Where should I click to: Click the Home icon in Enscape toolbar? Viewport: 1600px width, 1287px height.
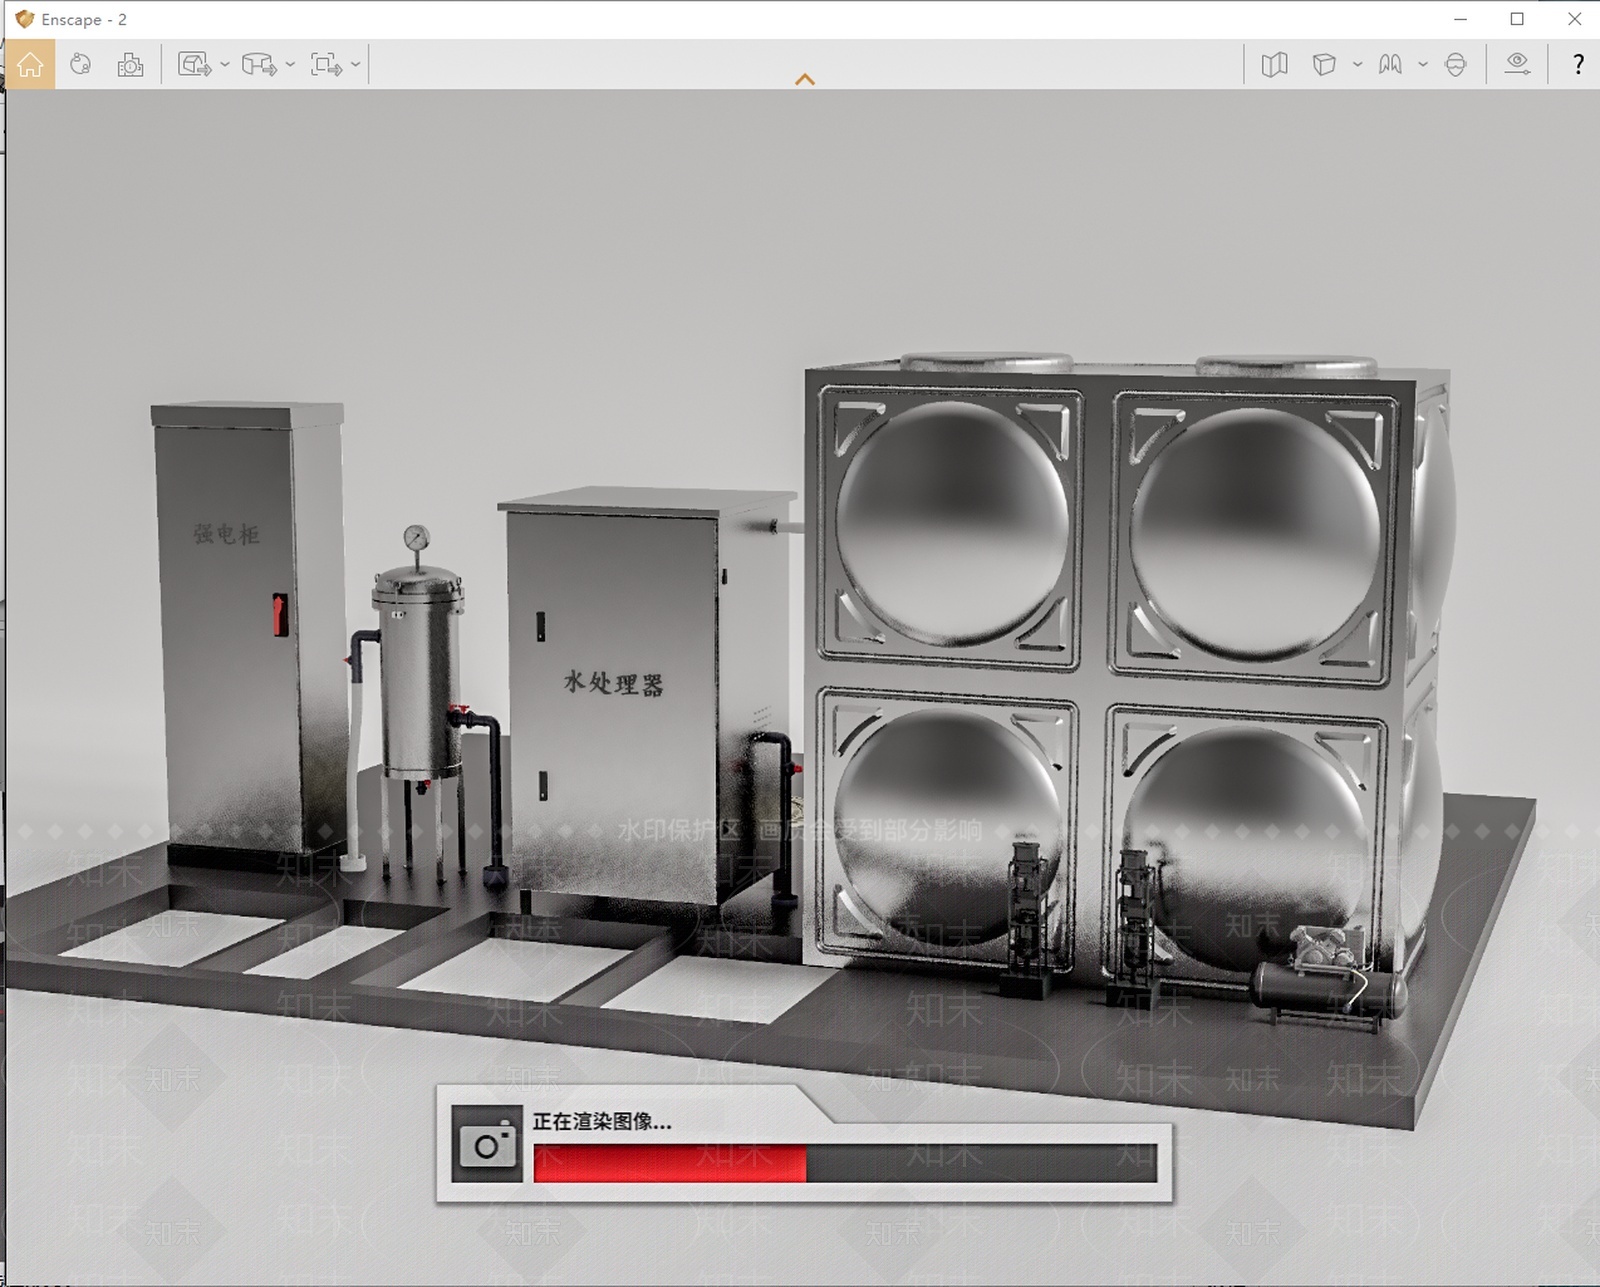click(x=30, y=65)
